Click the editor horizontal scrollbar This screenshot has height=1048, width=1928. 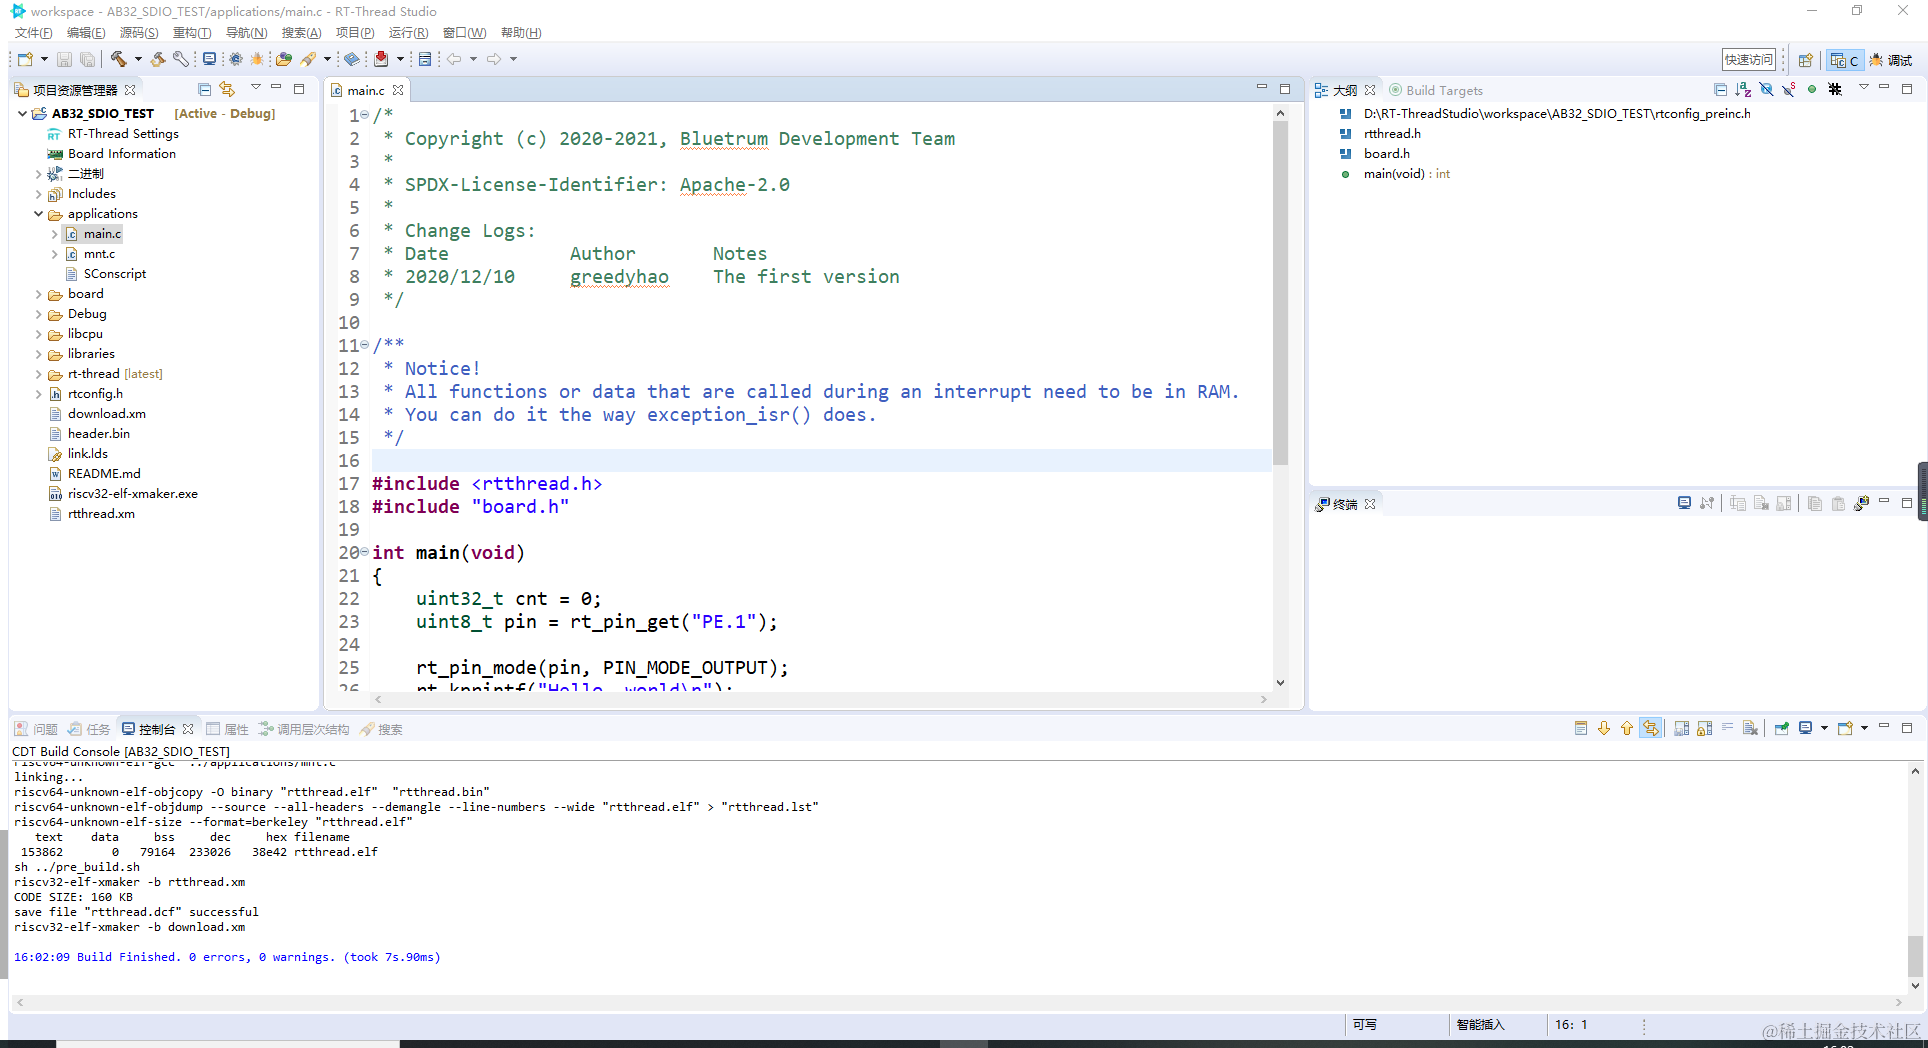click(821, 699)
